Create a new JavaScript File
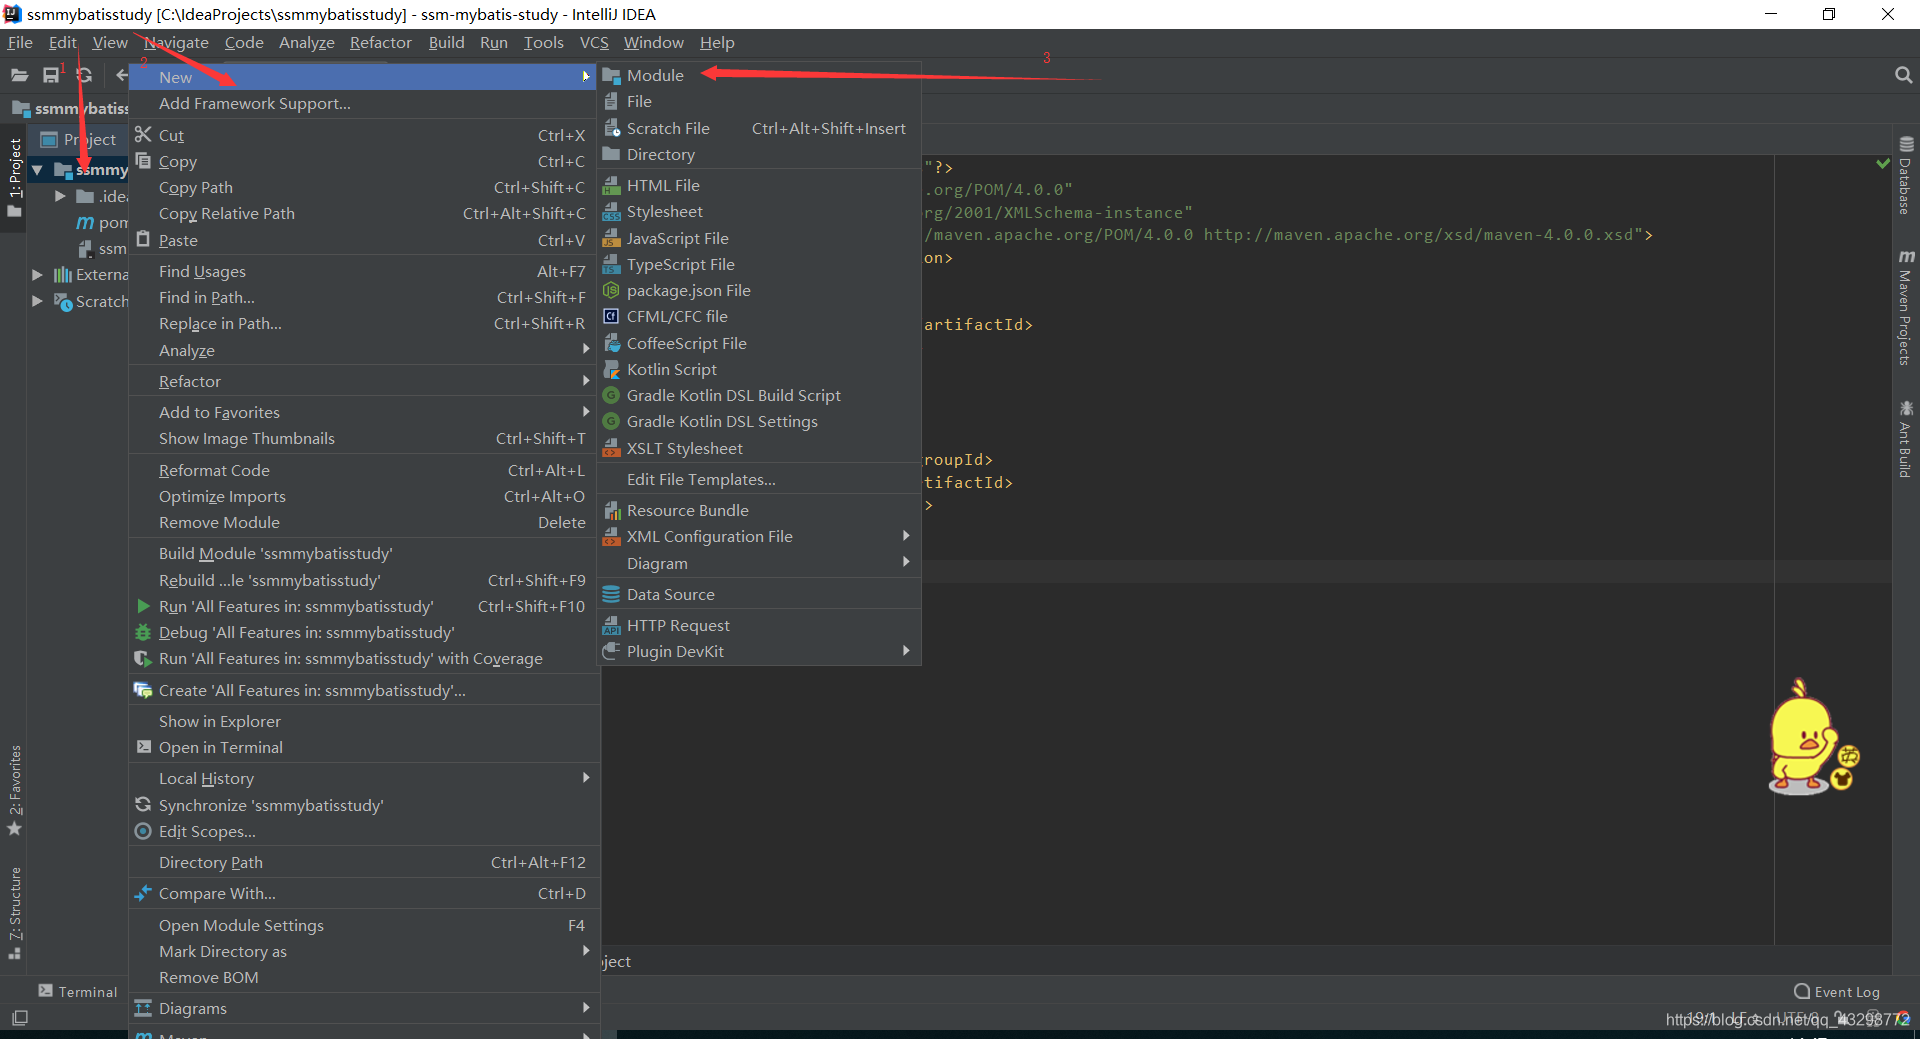The width and height of the screenshot is (1920, 1039). (x=759, y=238)
